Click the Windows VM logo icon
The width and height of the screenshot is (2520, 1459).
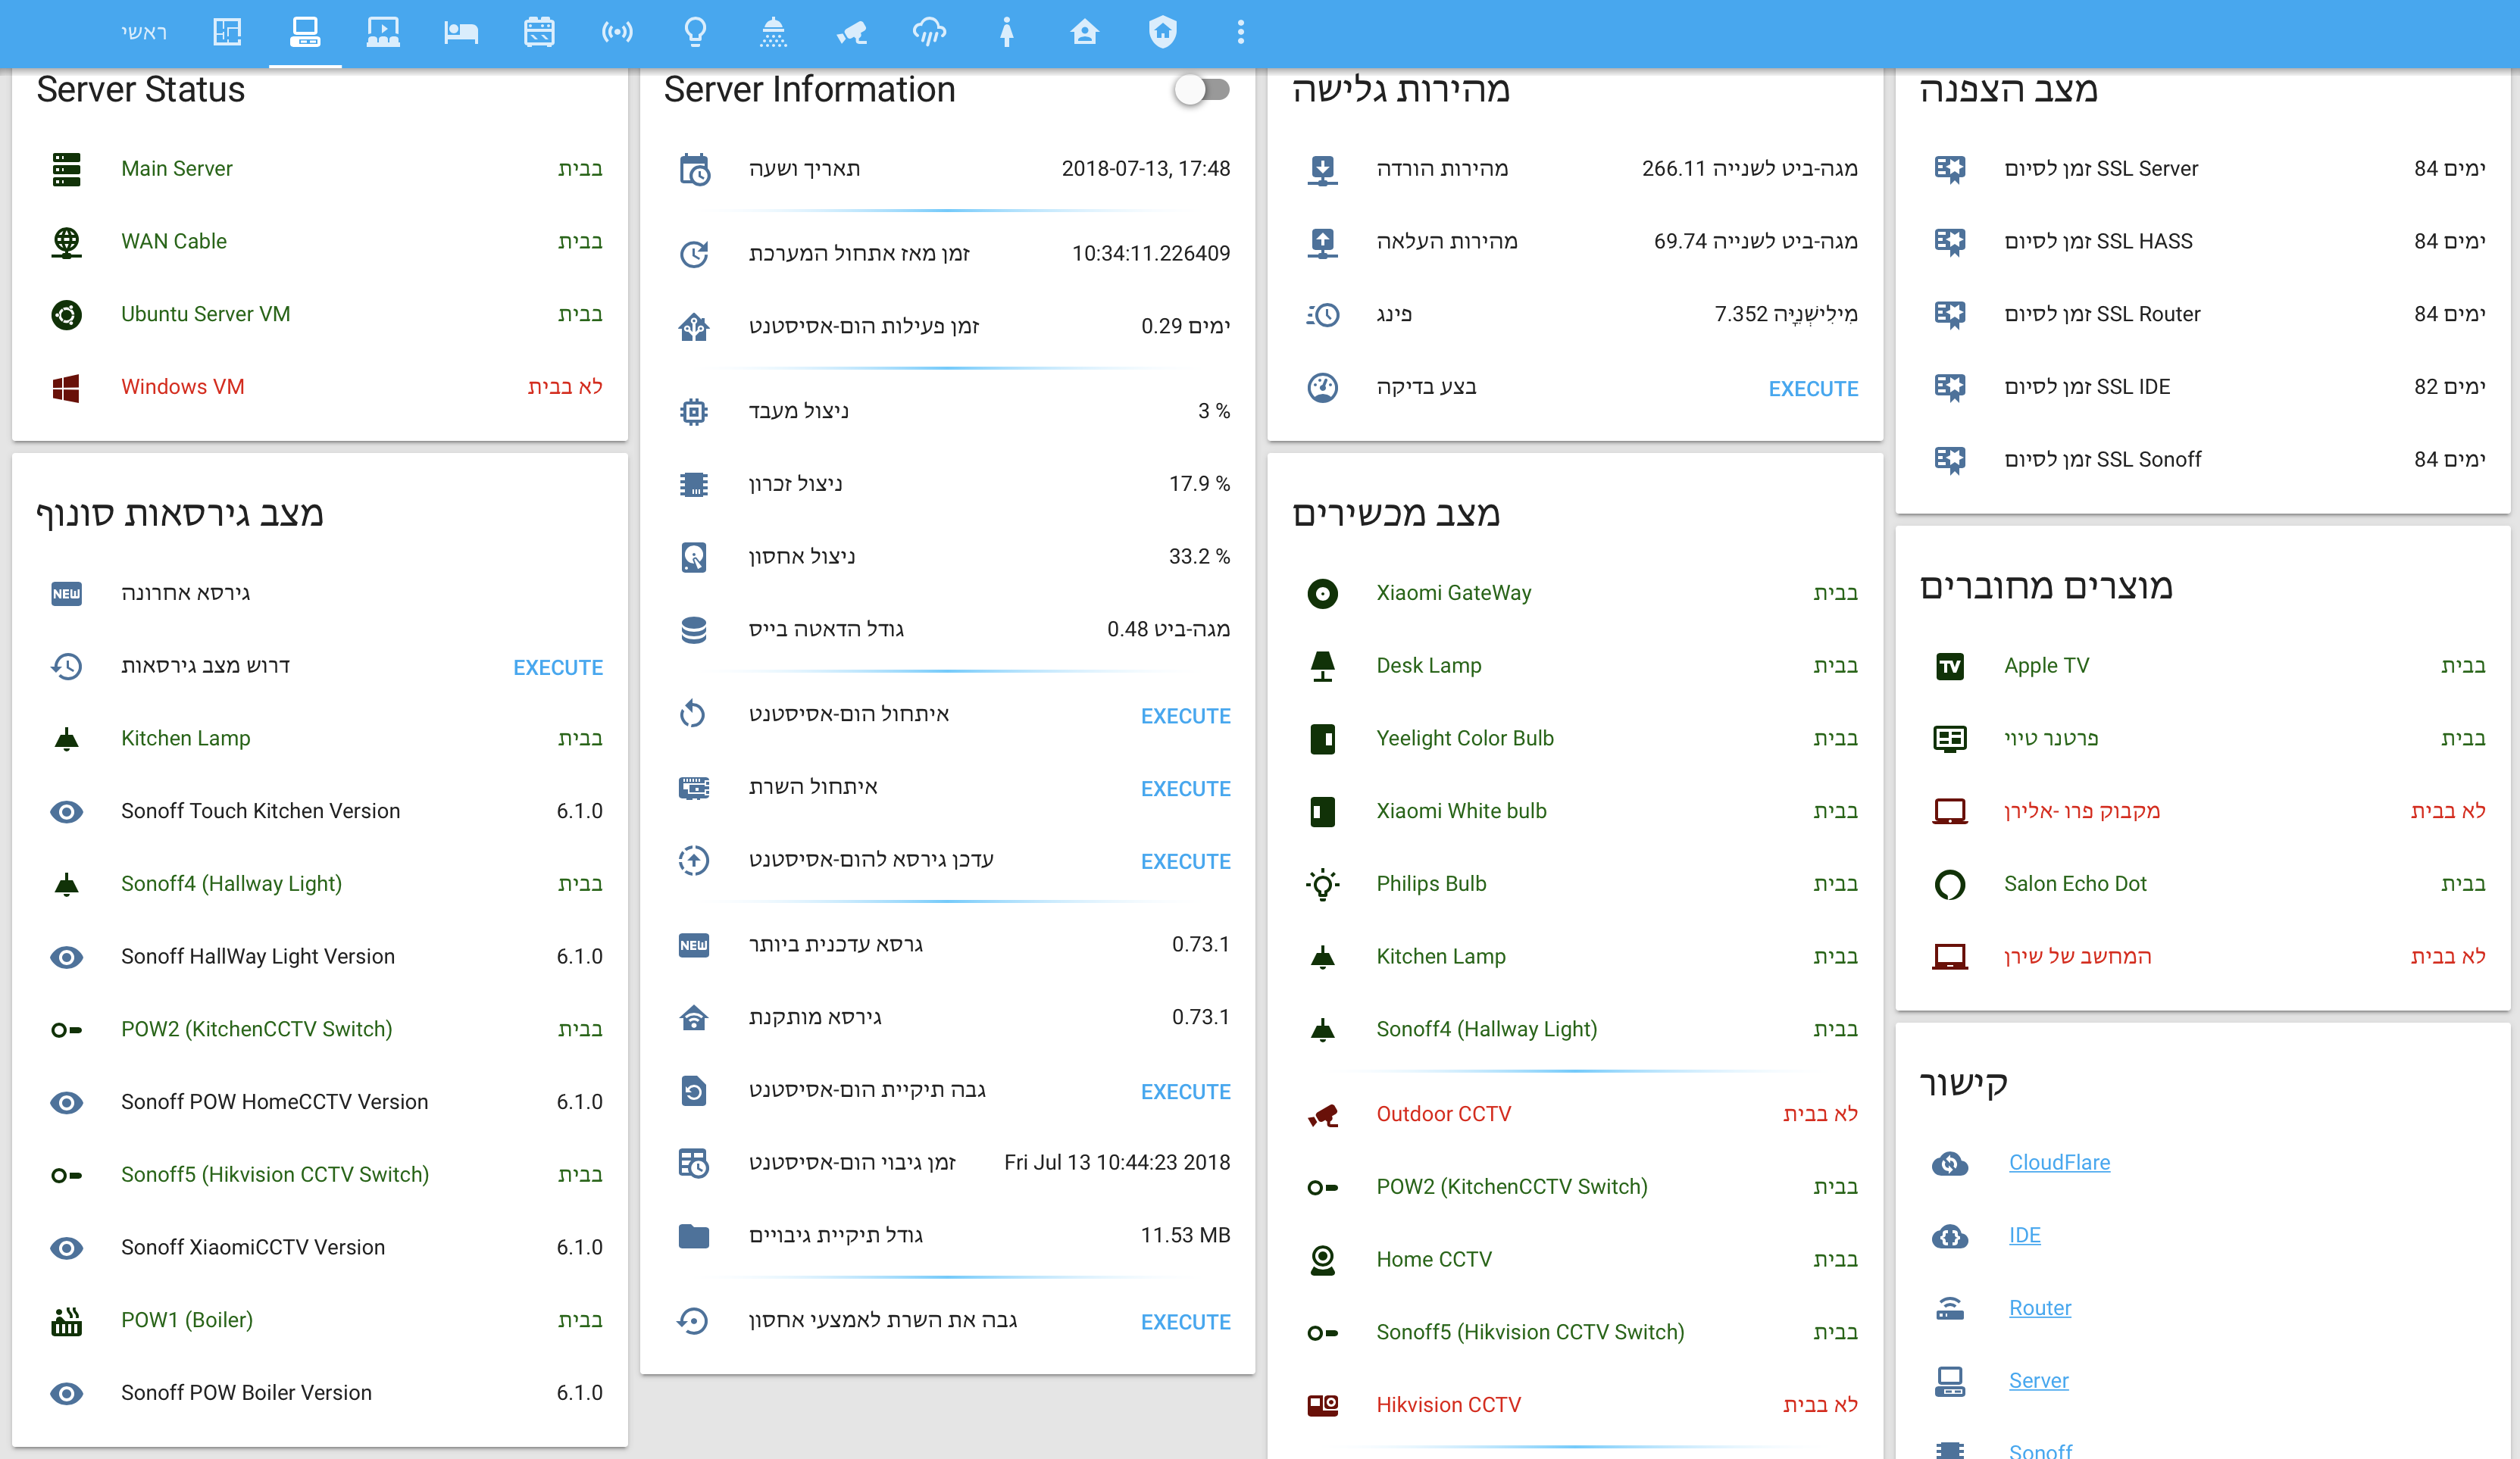(x=66, y=387)
